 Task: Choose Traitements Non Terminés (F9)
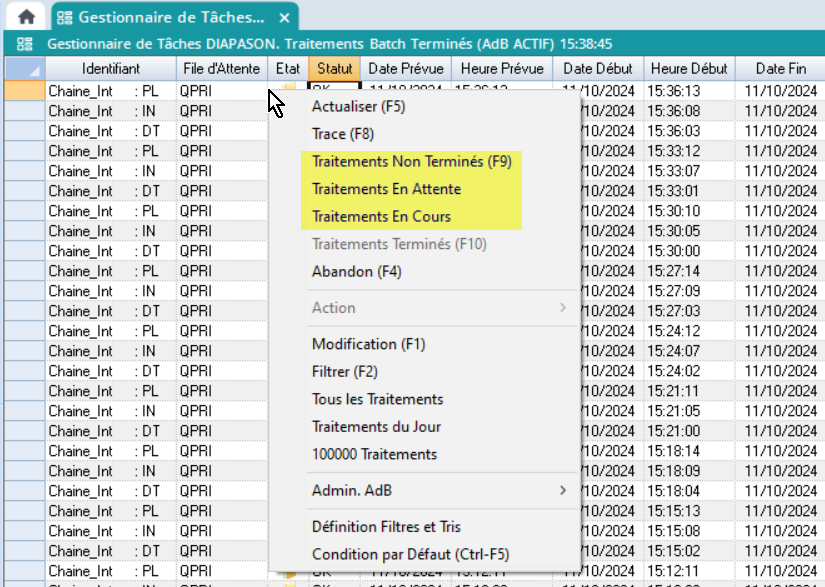point(411,162)
